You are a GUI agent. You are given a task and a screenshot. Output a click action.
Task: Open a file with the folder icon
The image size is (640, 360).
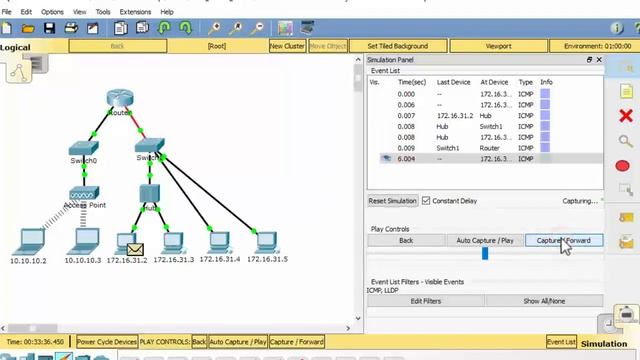28,28
